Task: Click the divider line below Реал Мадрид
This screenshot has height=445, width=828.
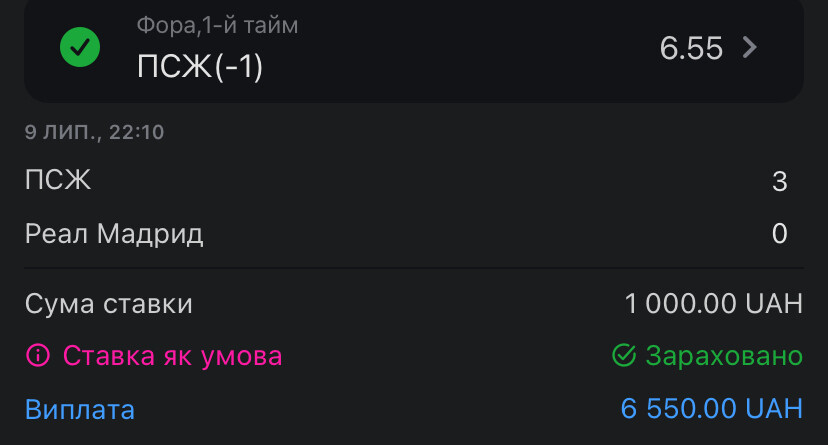Action: [x=414, y=268]
